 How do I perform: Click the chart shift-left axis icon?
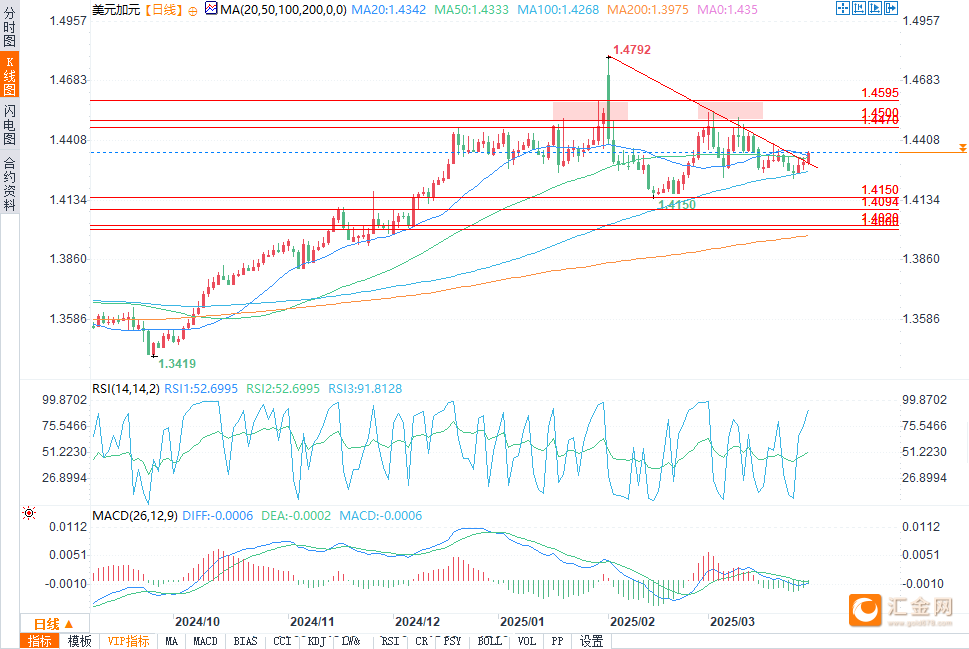click(858, 8)
